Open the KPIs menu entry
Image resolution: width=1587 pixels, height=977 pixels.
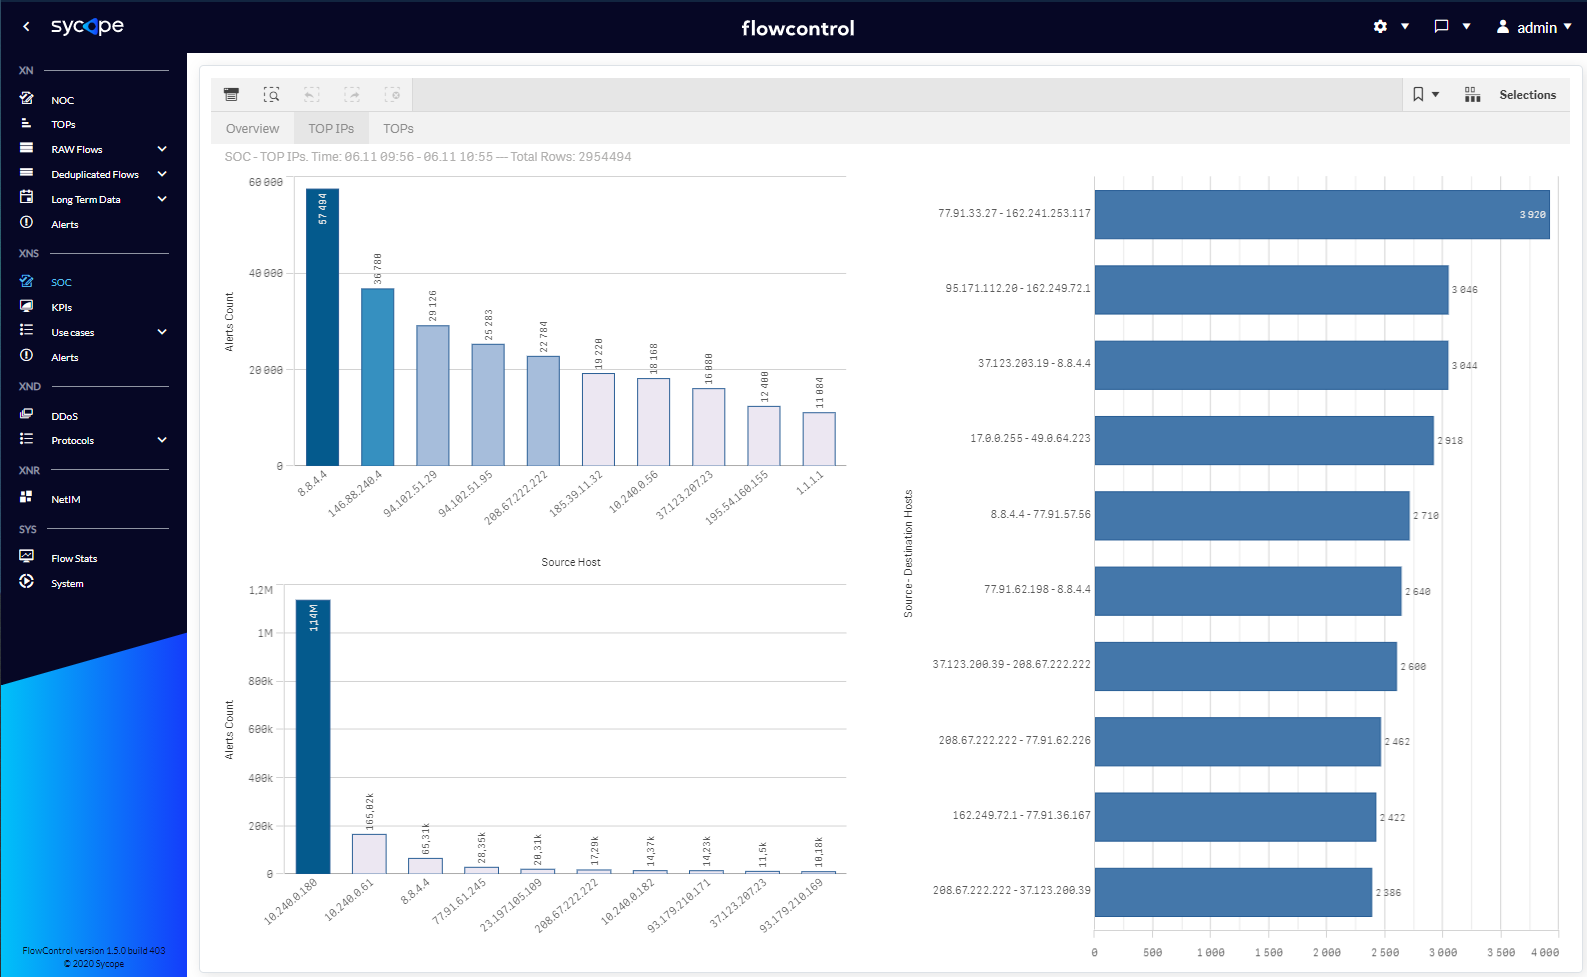coord(62,307)
